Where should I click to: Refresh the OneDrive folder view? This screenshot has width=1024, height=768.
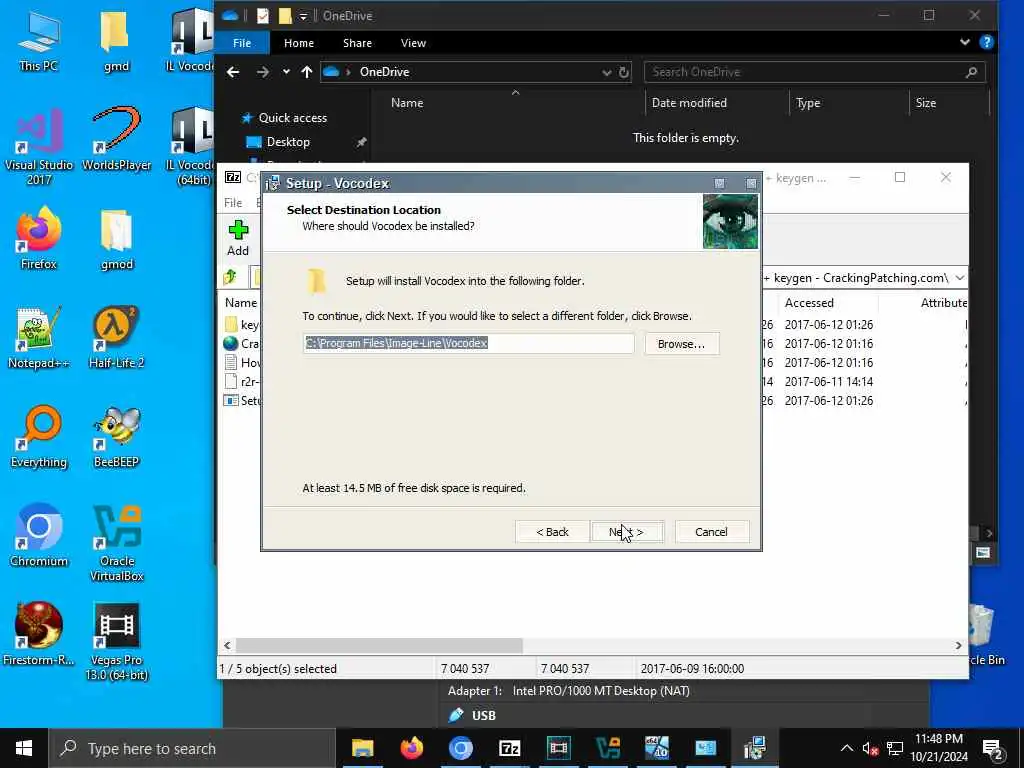[624, 72]
